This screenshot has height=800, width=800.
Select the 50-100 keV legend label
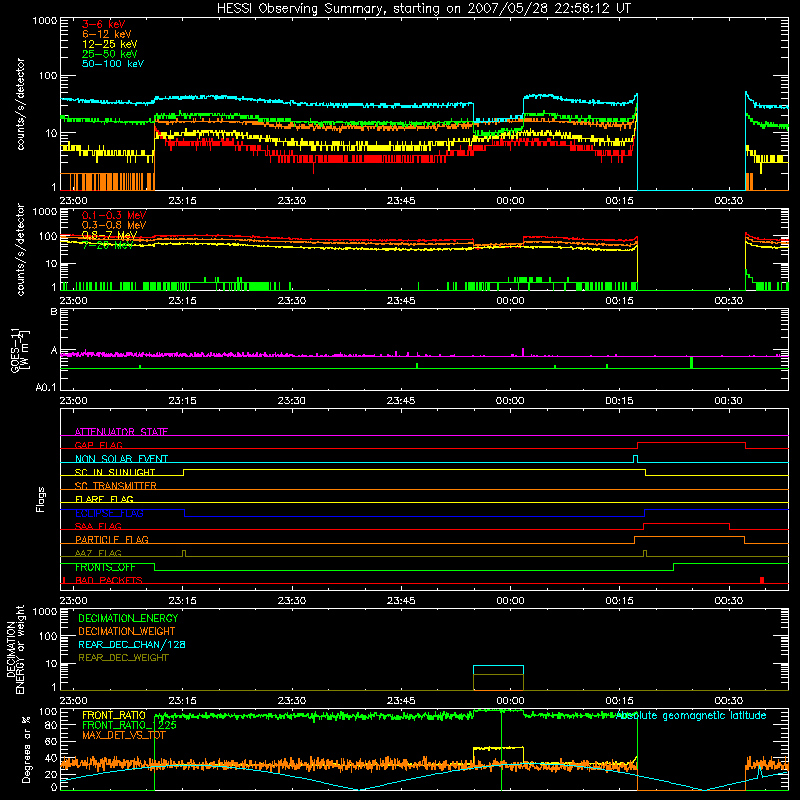click(113, 63)
